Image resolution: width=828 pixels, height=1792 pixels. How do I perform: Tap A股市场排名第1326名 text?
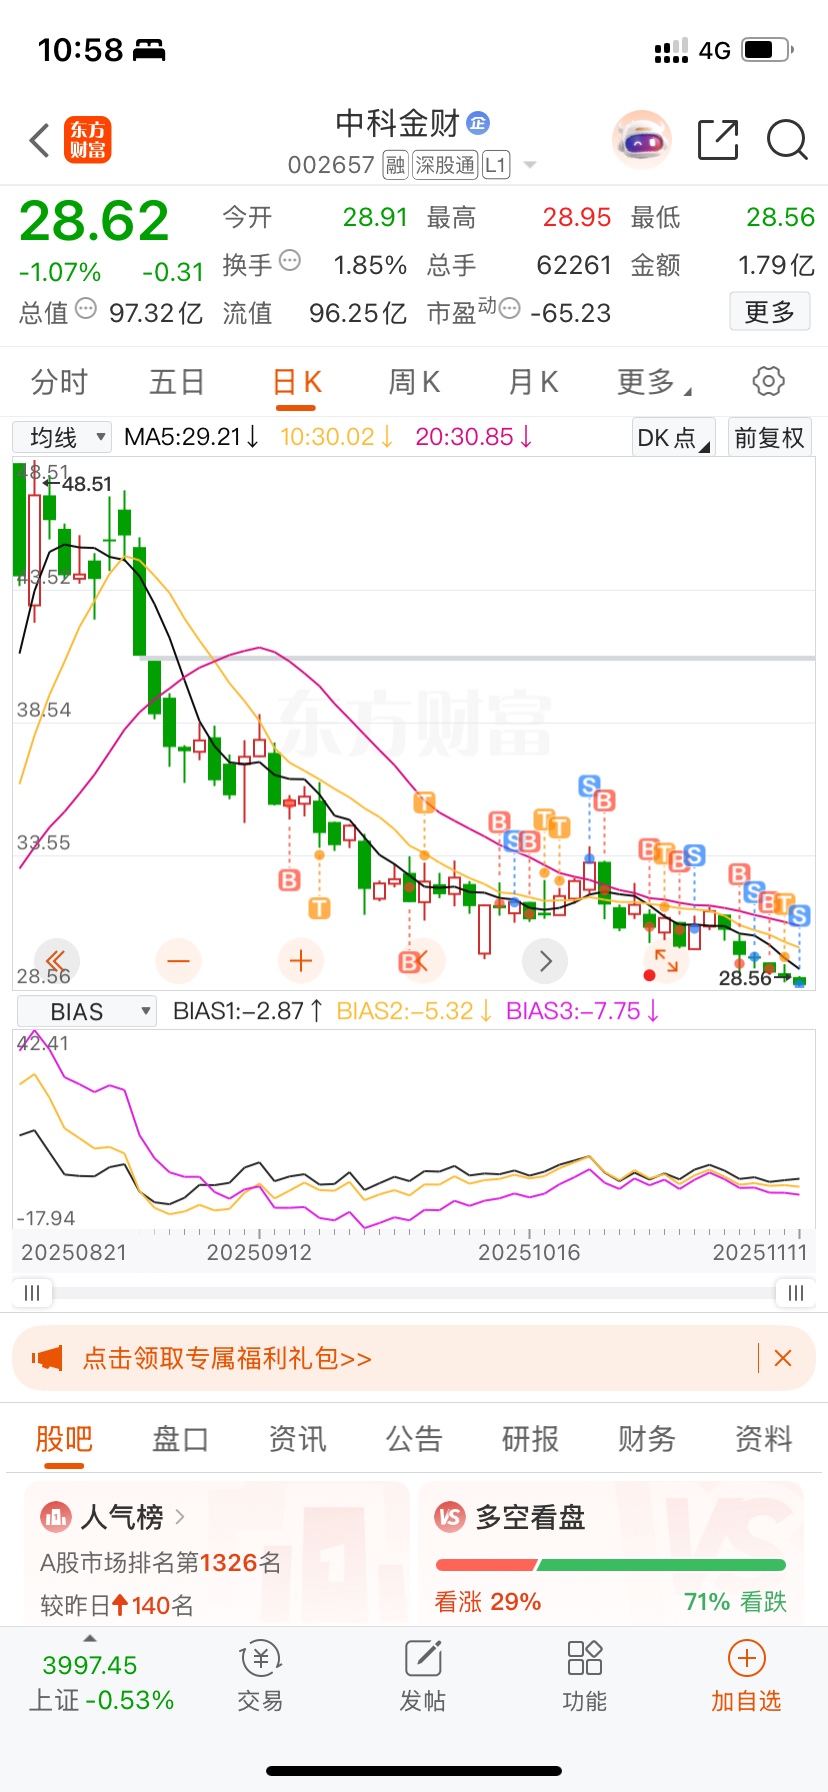tap(160, 1563)
